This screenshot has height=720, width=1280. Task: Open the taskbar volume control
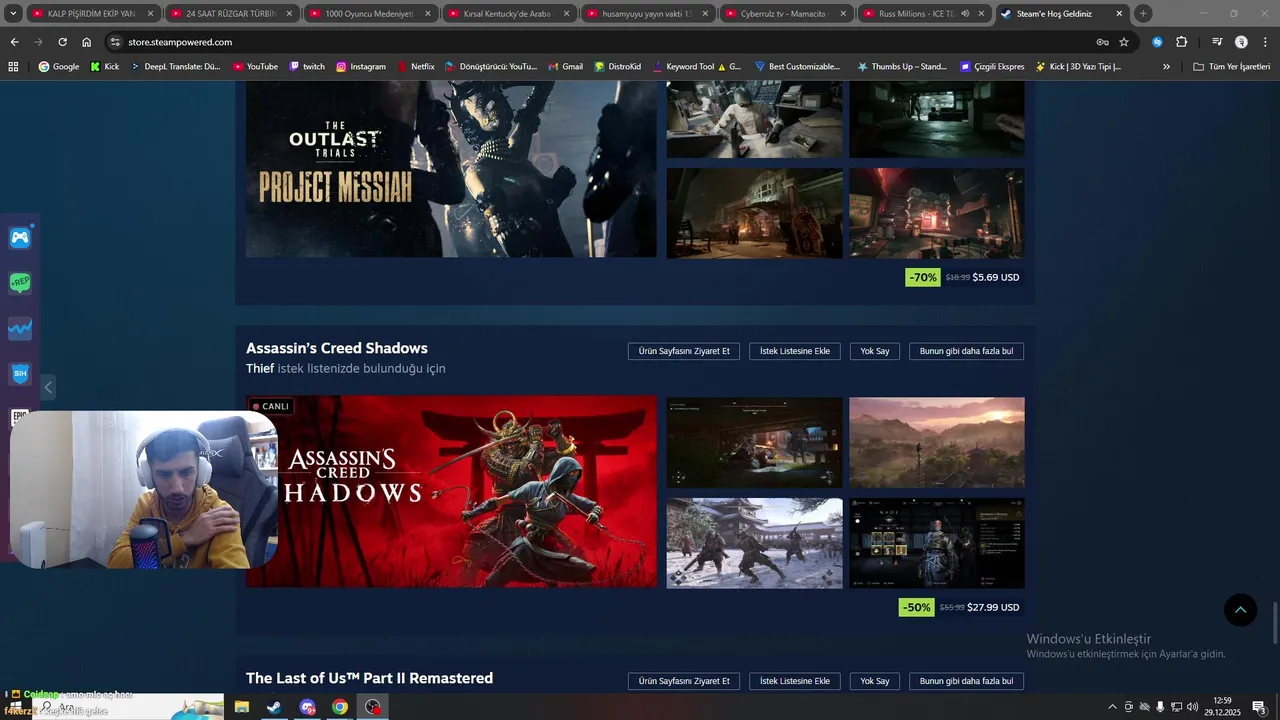(1192, 707)
